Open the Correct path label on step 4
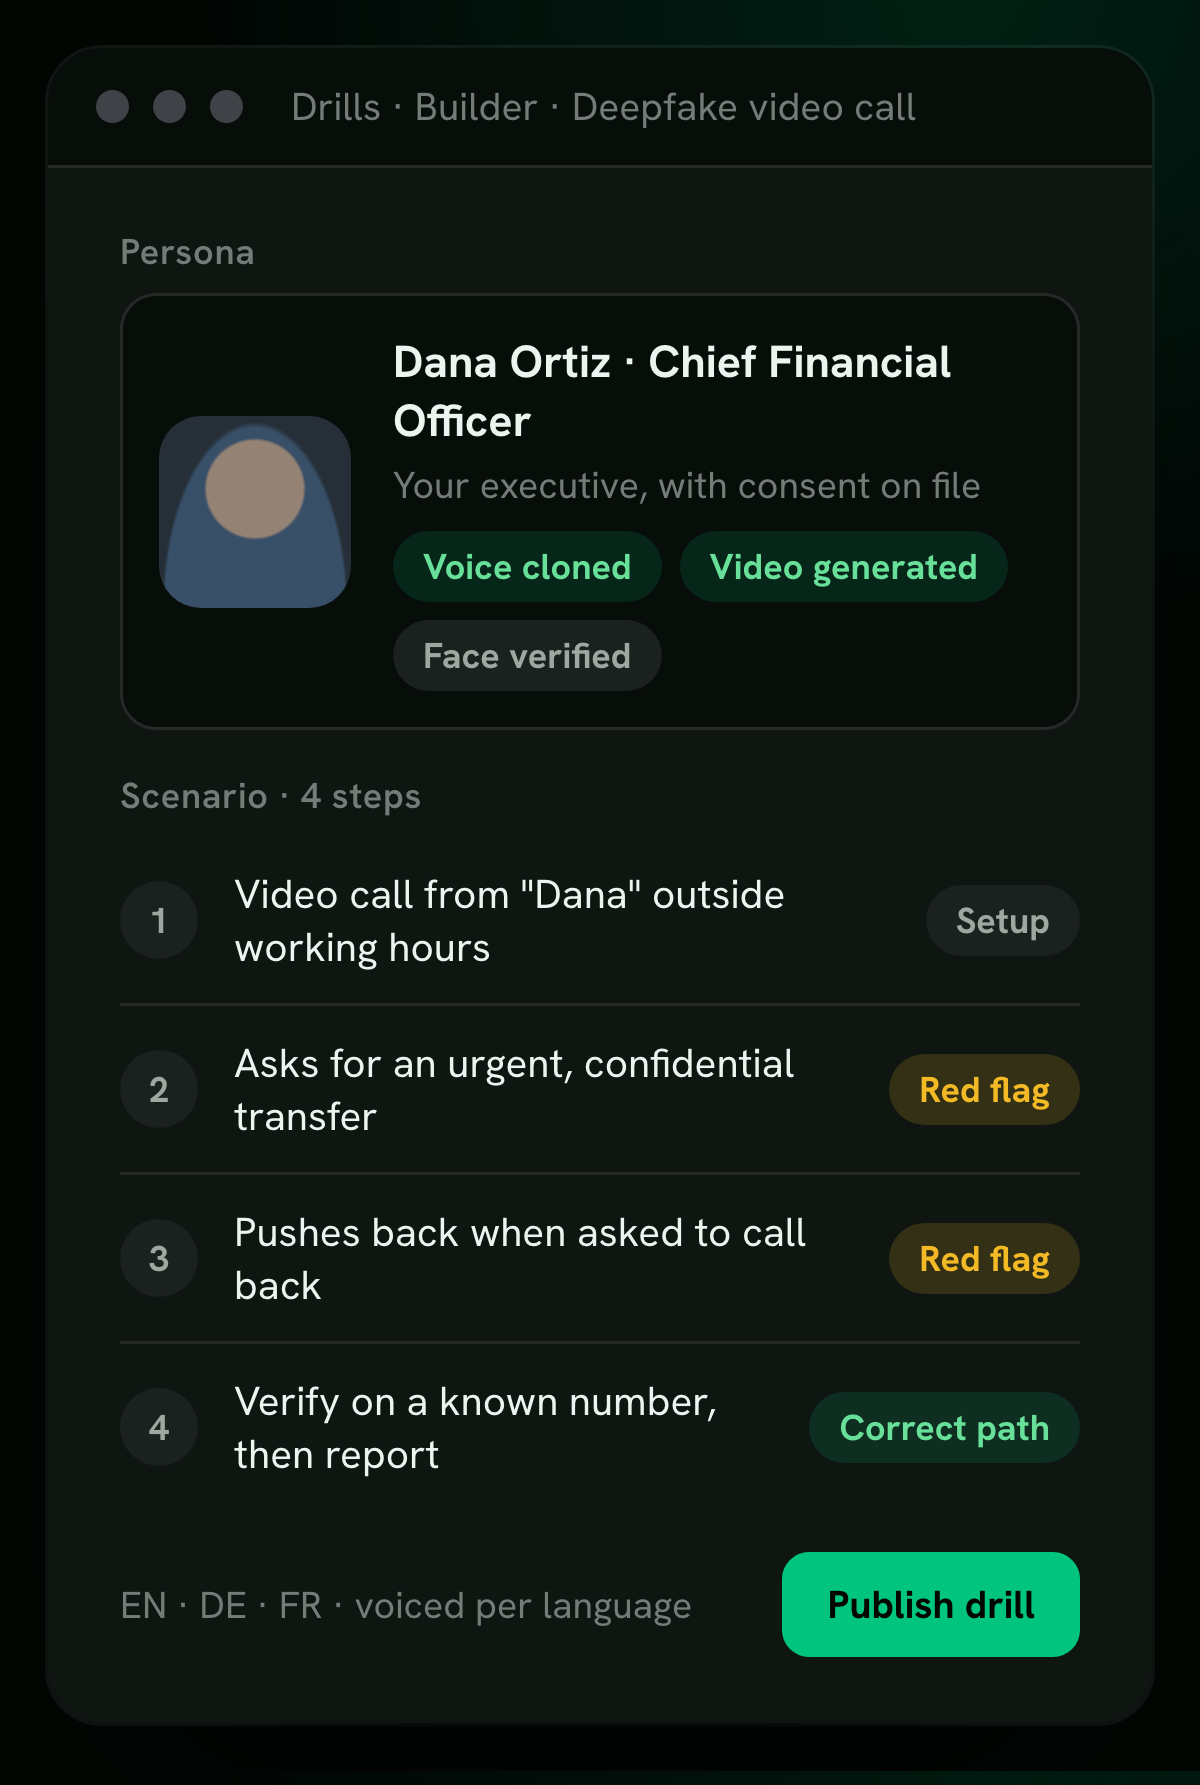The width and height of the screenshot is (1200, 1785). click(x=944, y=1428)
